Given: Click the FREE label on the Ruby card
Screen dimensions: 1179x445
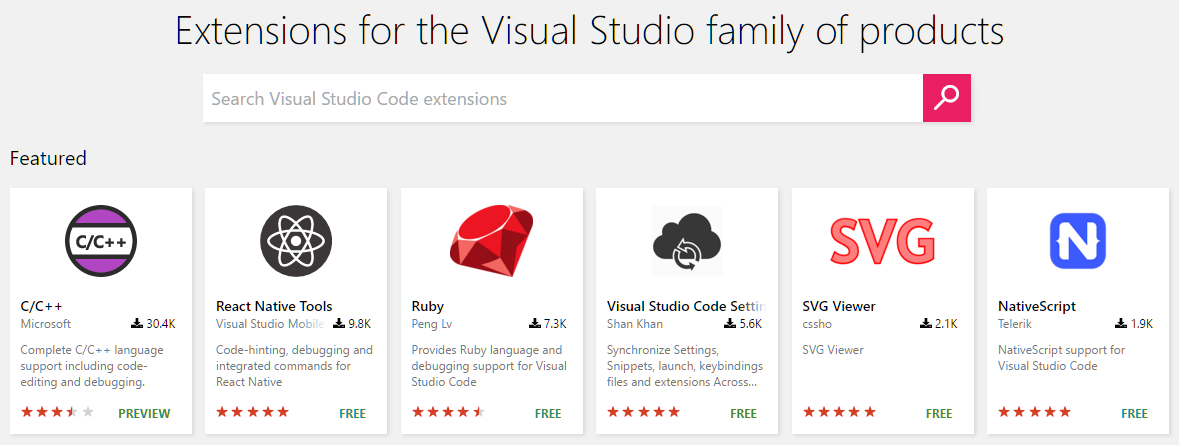Looking at the screenshot, I should click(548, 413).
